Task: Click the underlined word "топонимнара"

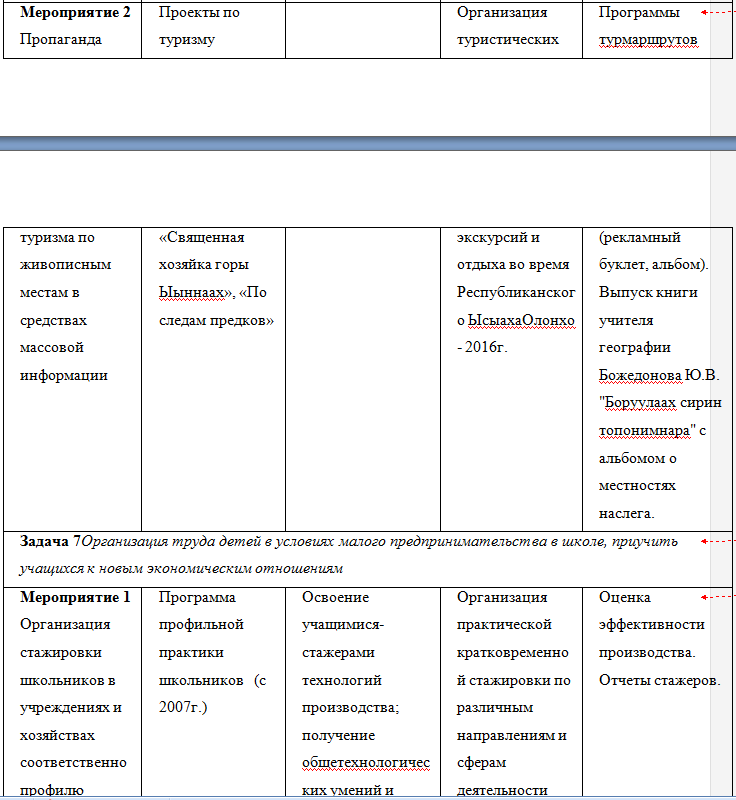Action: point(644,431)
